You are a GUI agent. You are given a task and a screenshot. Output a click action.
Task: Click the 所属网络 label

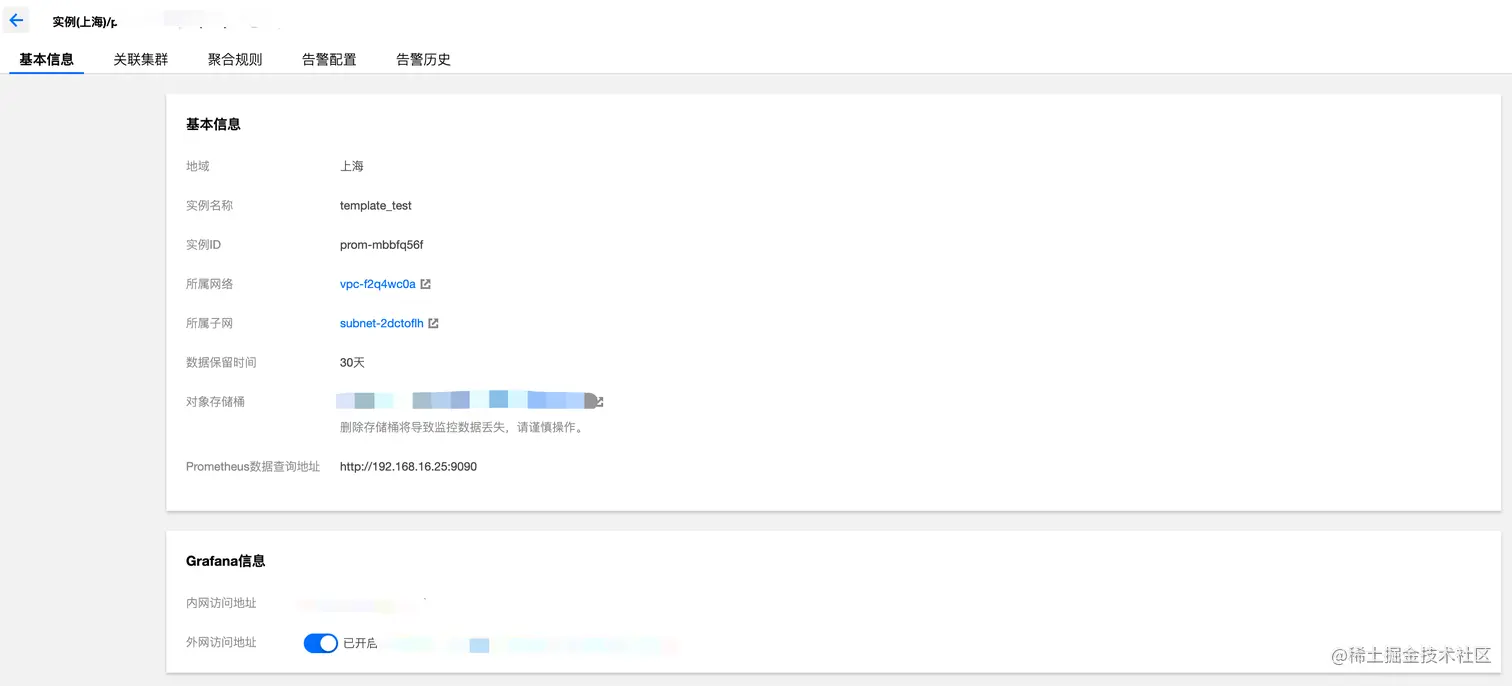tap(209, 284)
